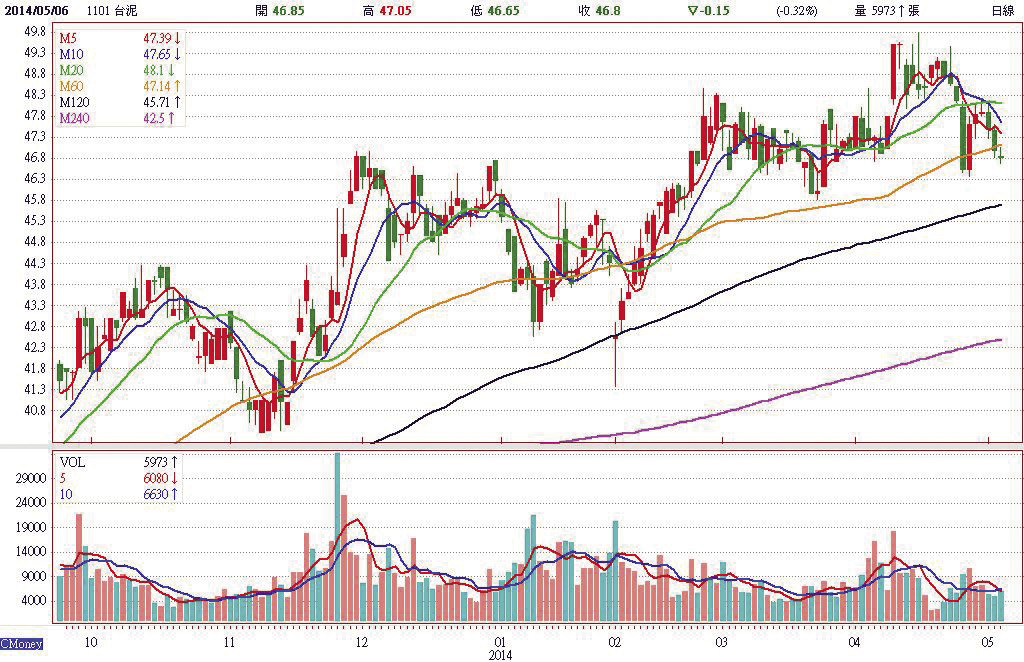Toggle the M120 moving average legend entry
Screen dimensions: 1024x662
(x=75, y=102)
